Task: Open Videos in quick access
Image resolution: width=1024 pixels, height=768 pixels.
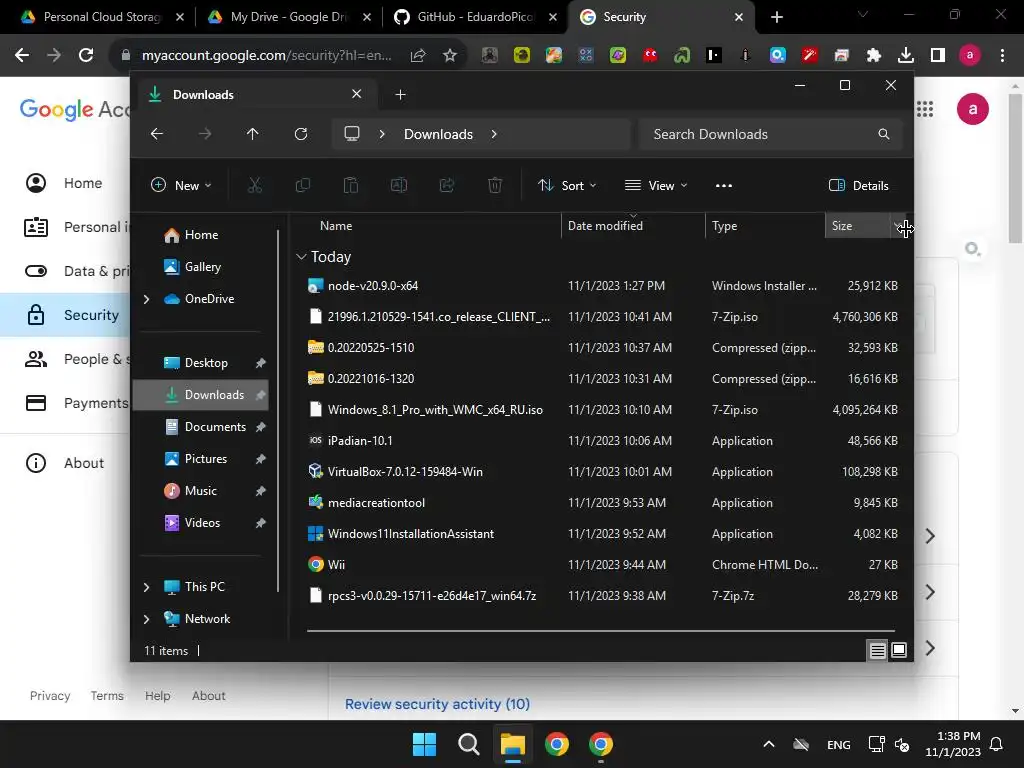Action: coord(204,523)
